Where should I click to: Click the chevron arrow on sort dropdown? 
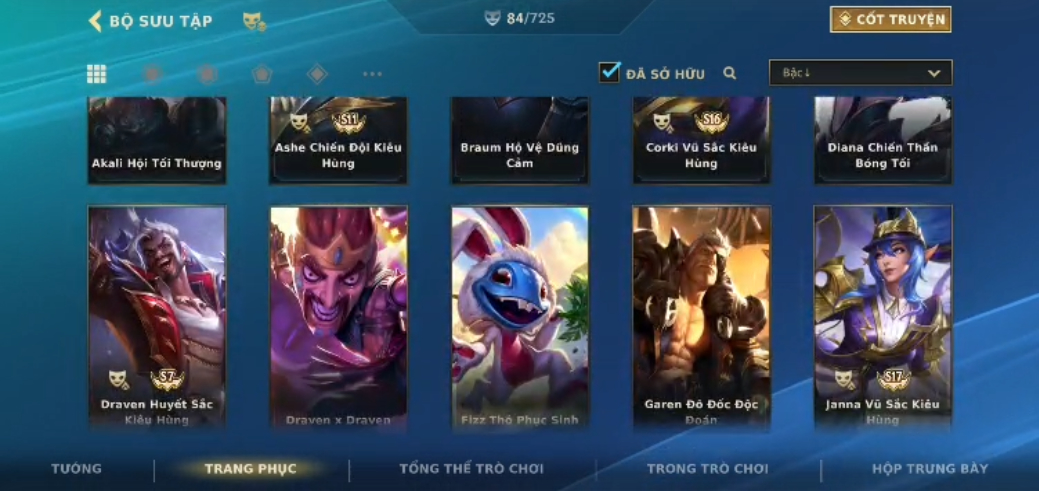pos(934,73)
